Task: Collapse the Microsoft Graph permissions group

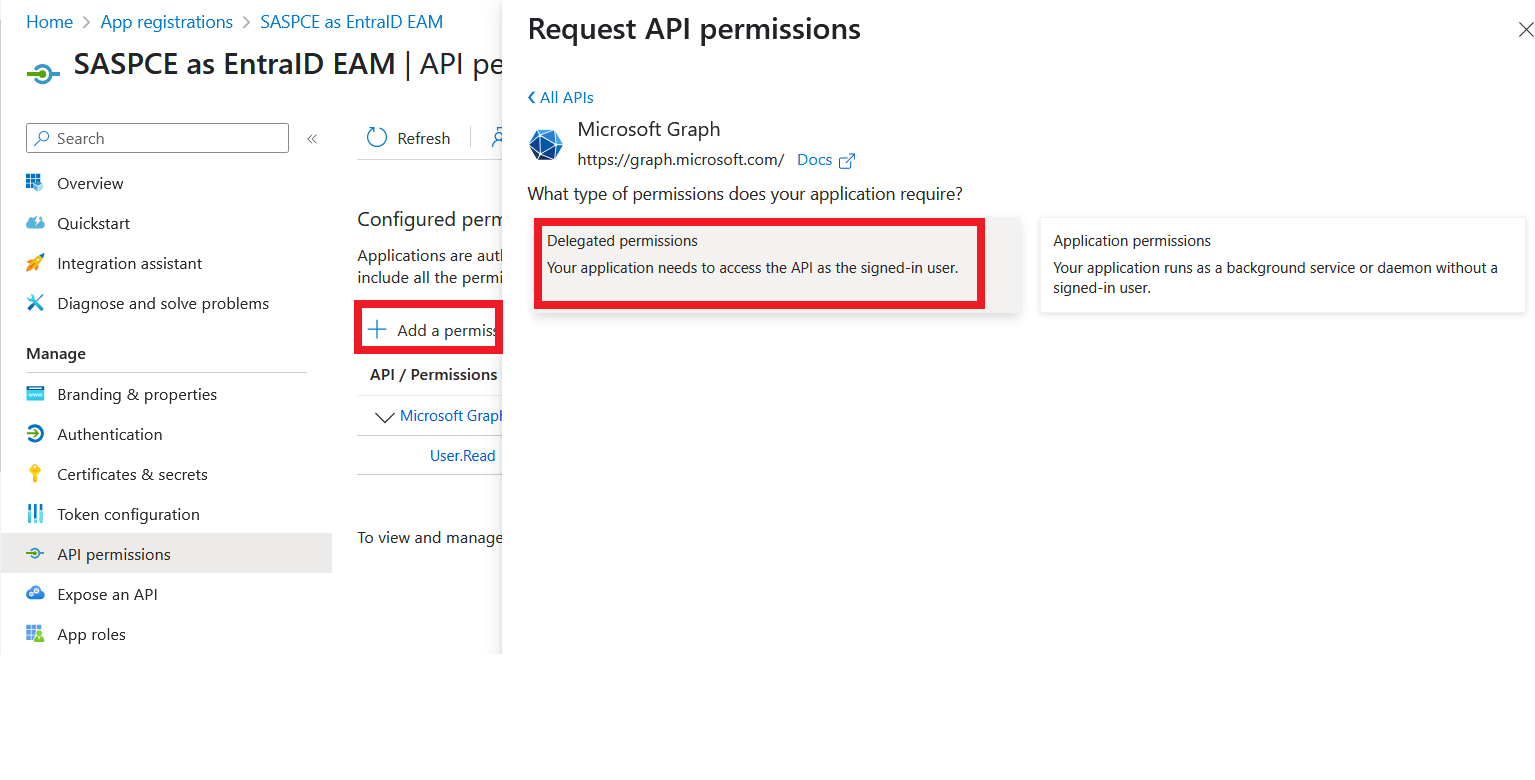Action: 384,417
